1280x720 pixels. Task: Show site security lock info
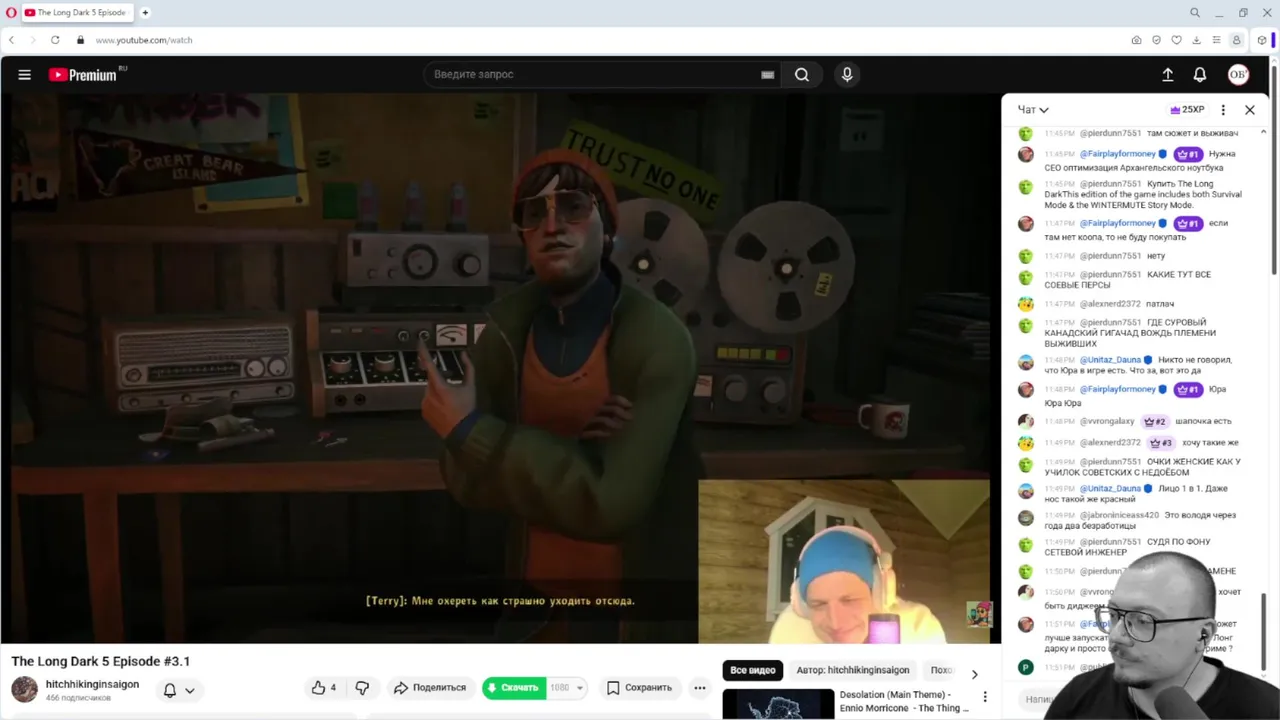tap(80, 40)
